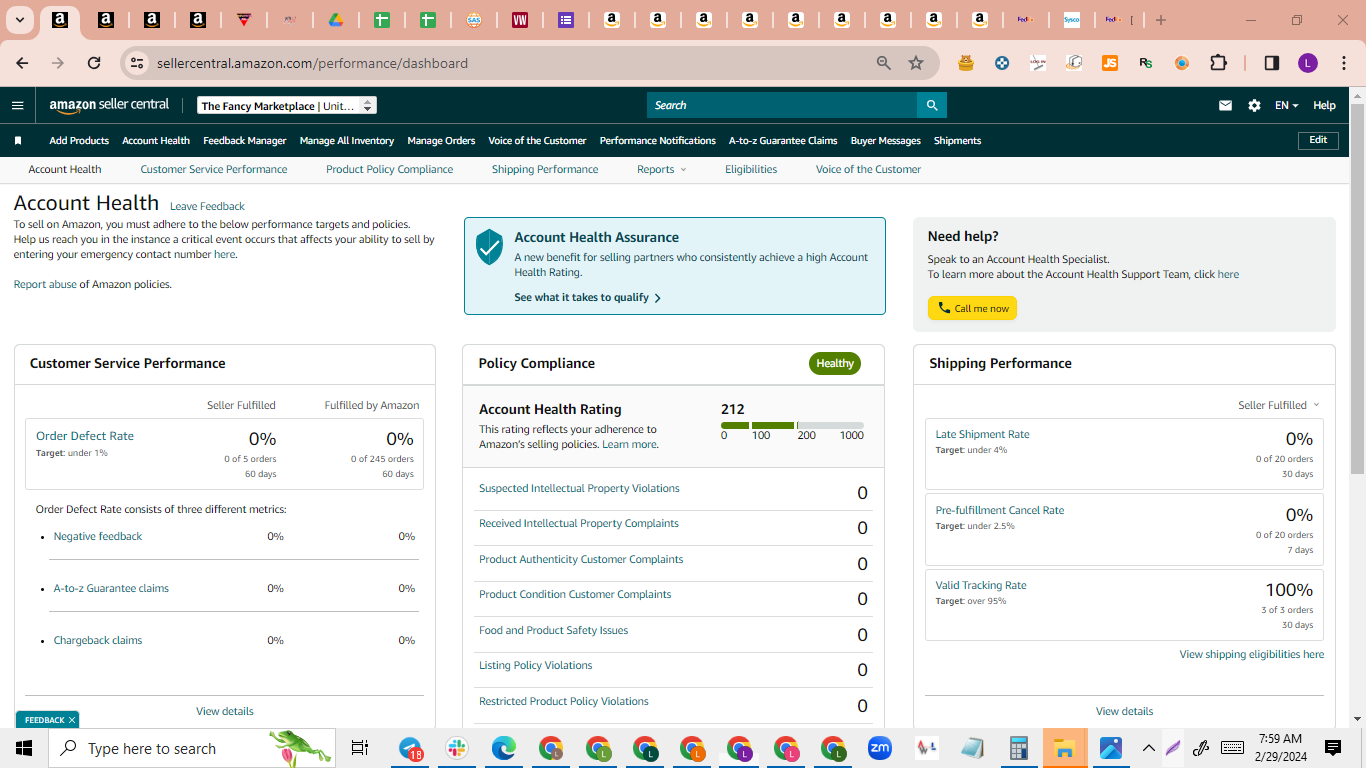Click the bookmark icon left of Add Products
Image resolution: width=1366 pixels, height=768 pixels.
pyautogui.click(x=17, y=141)
